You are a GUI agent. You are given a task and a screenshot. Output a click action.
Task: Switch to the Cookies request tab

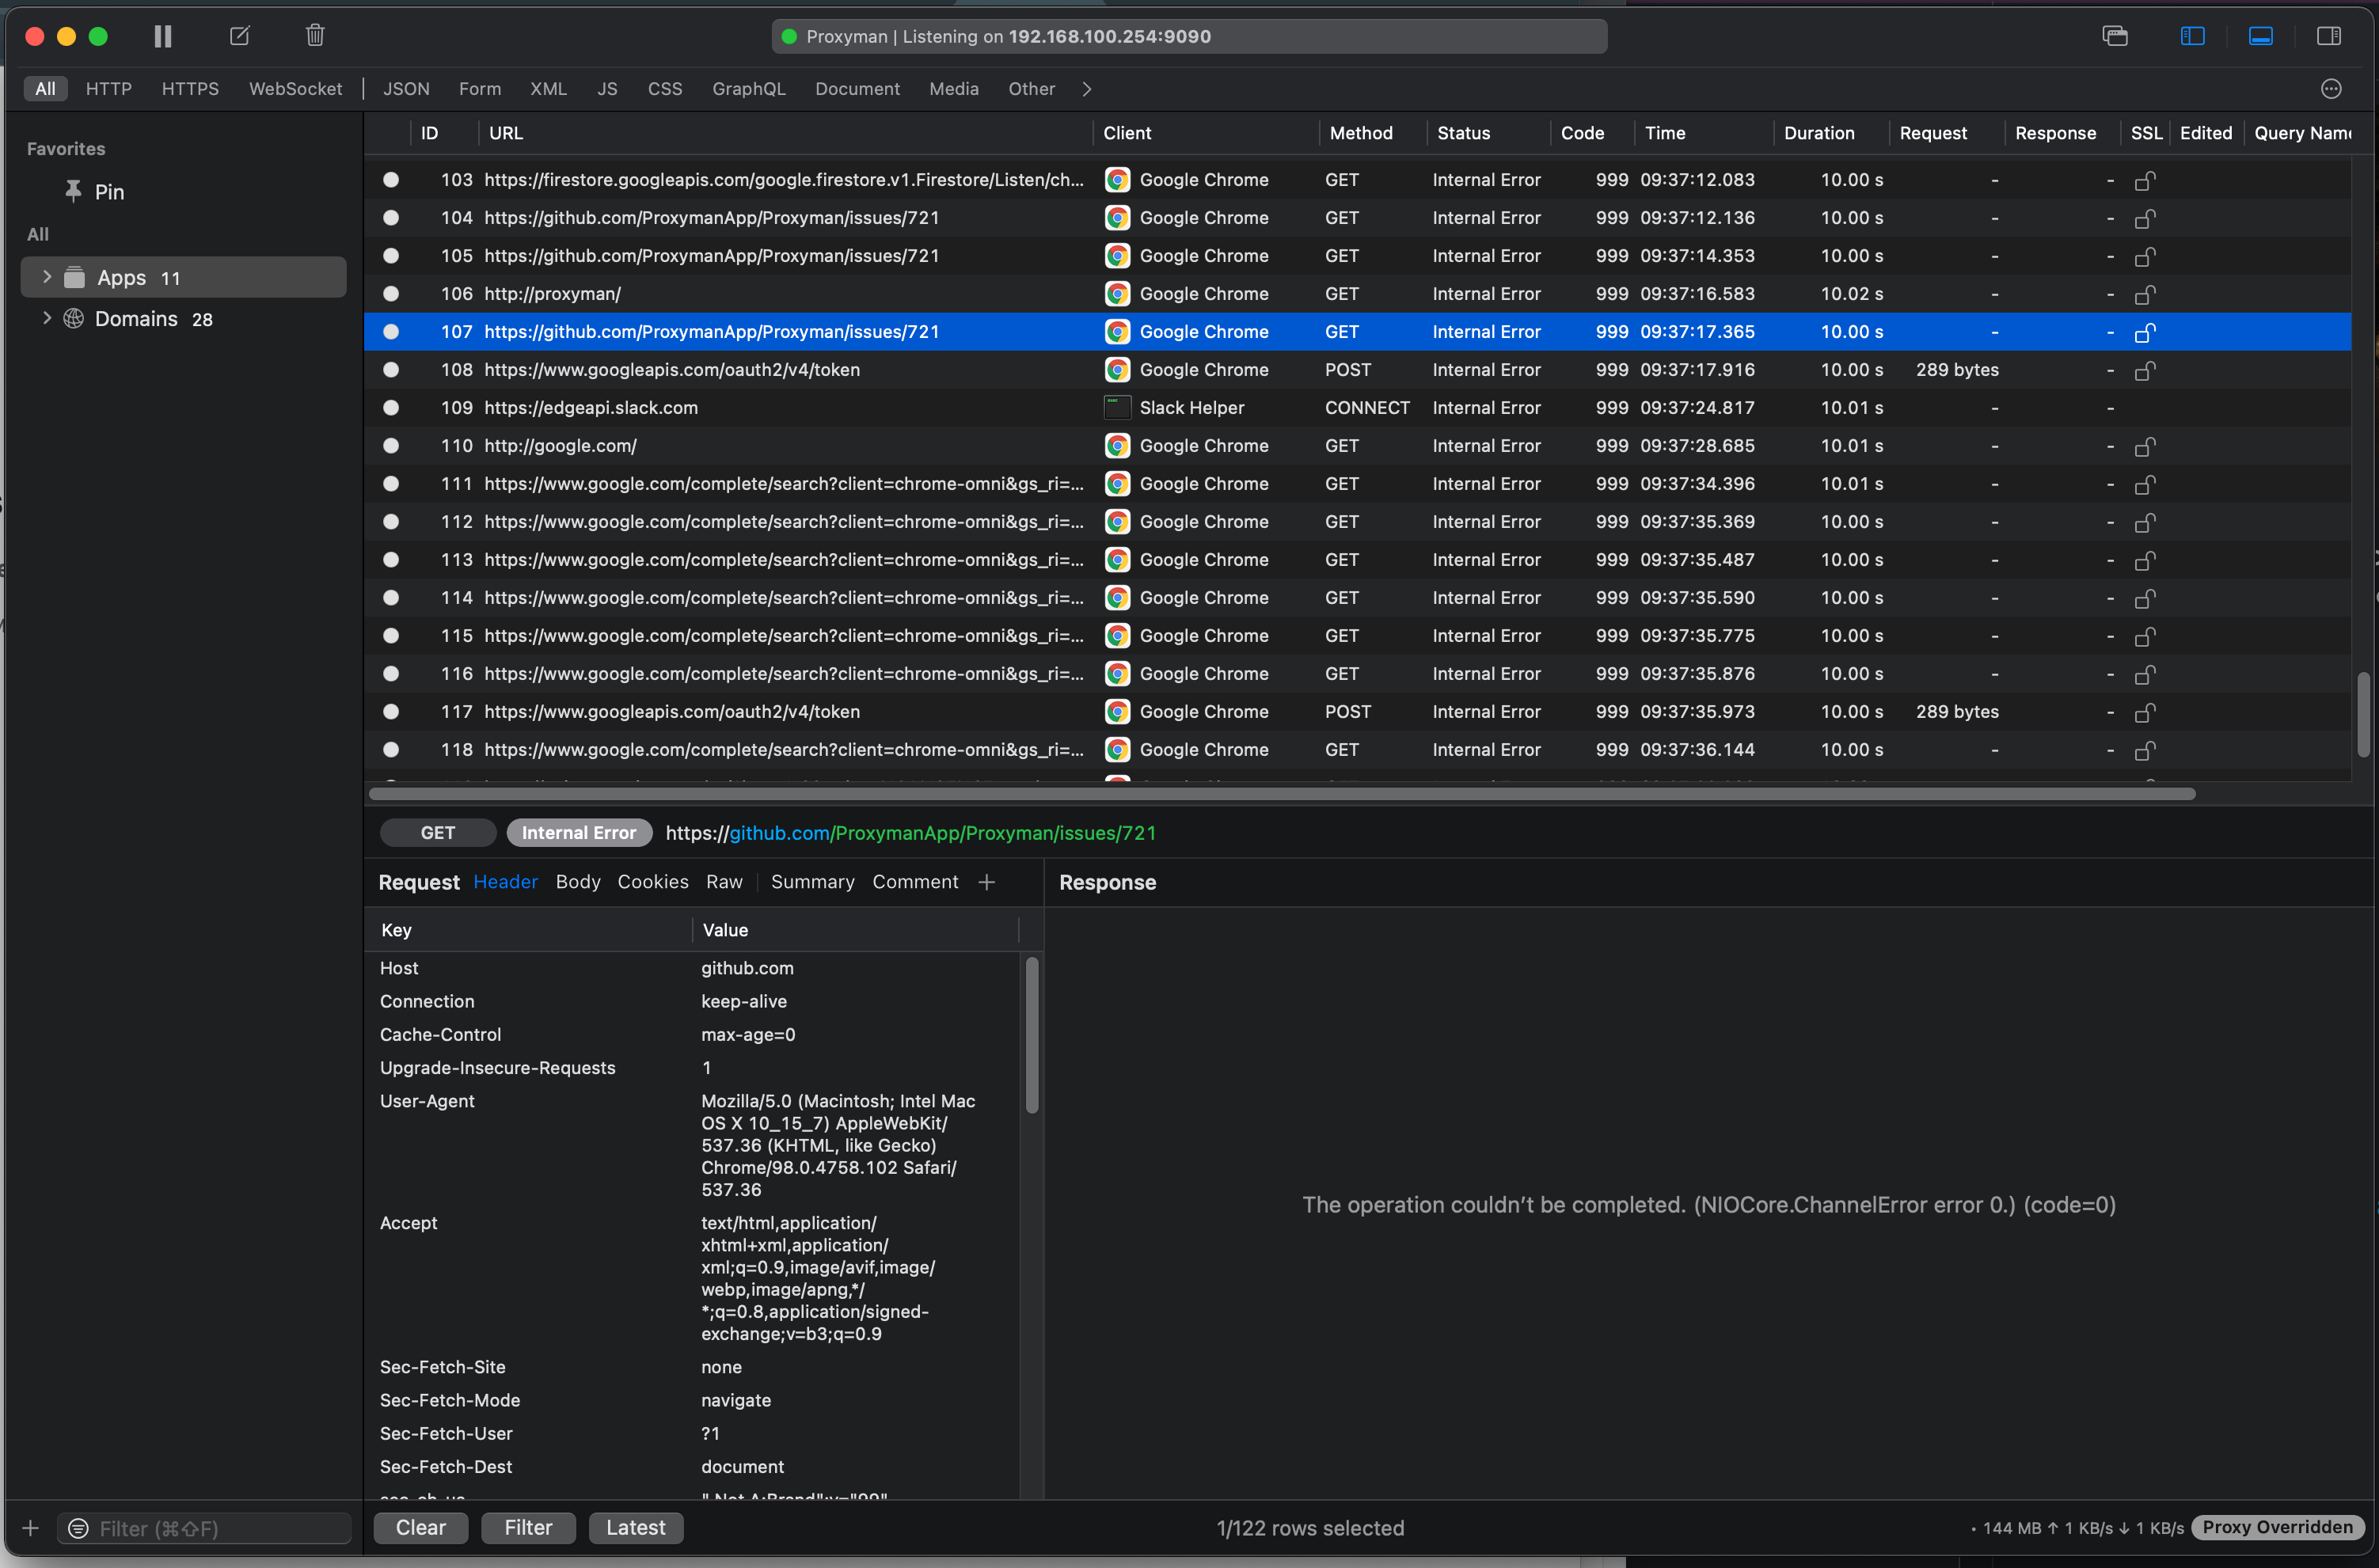pos(652,882)
